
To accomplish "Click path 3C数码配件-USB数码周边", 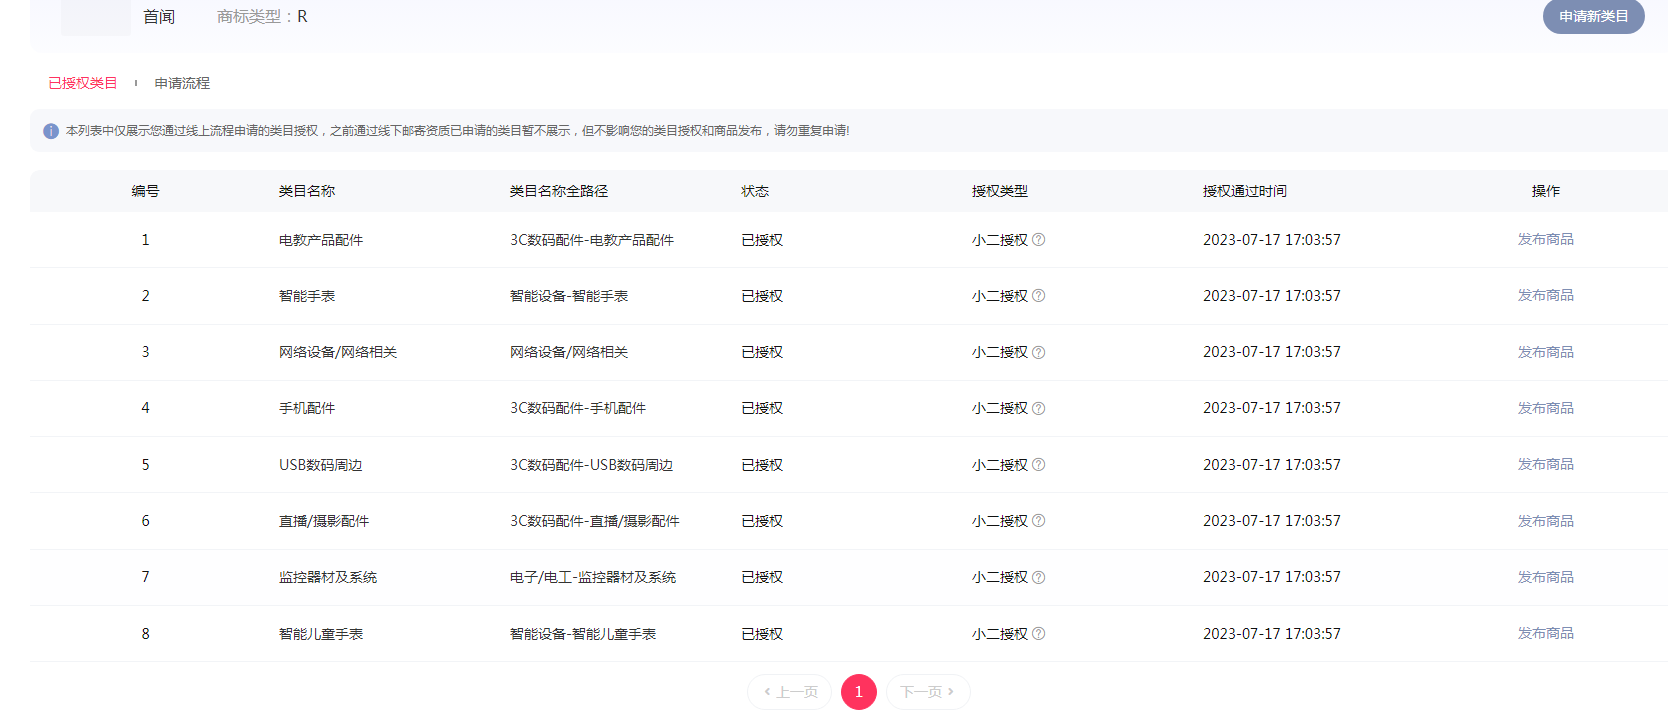I will (x=592, y=465).
